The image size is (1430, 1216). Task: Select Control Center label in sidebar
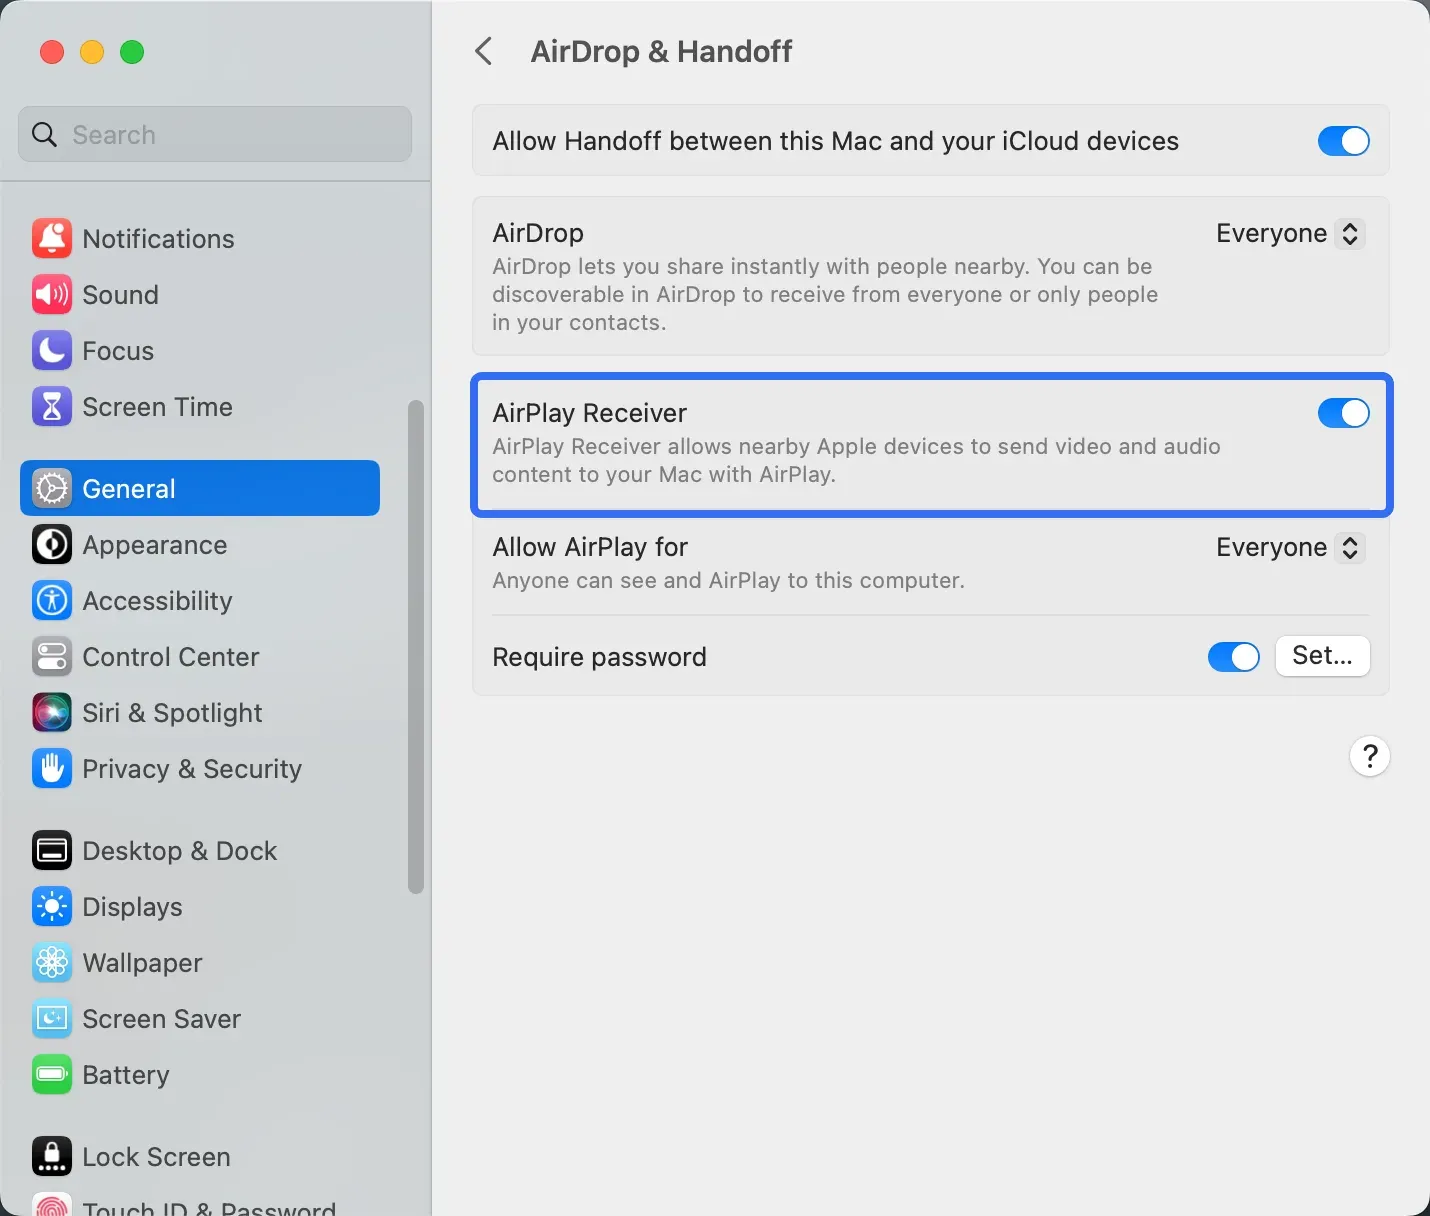tap(171, 656)
